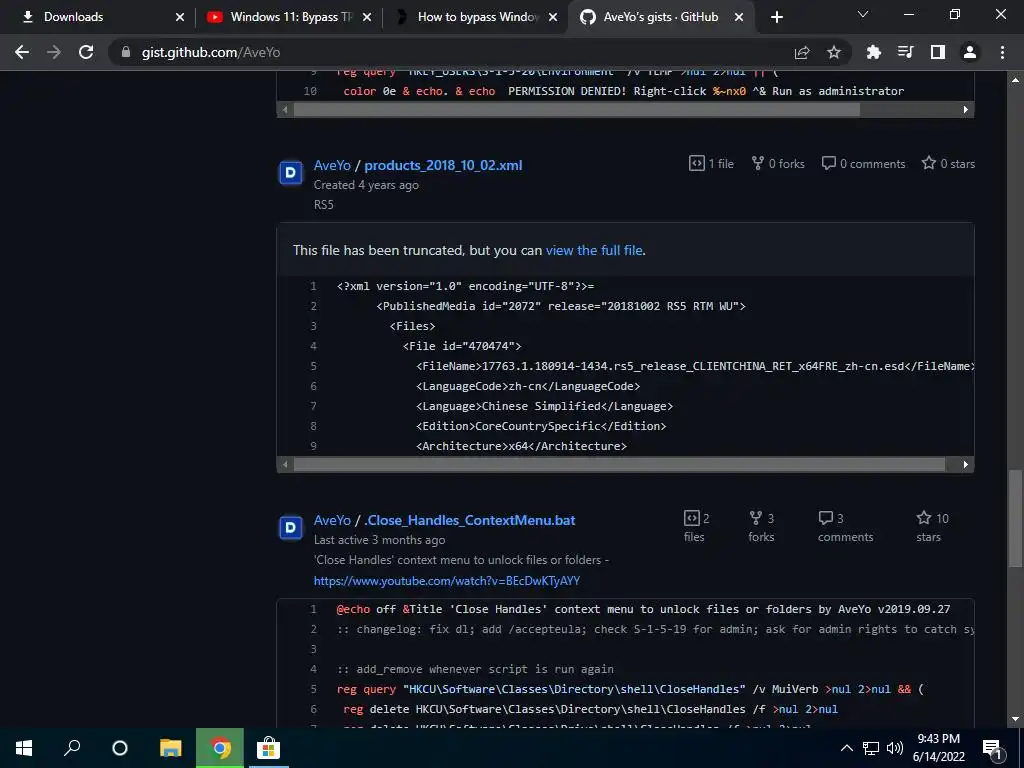Go forward in browser history
The height and width of the screenshot is (768, 1024).
[54, 52]
